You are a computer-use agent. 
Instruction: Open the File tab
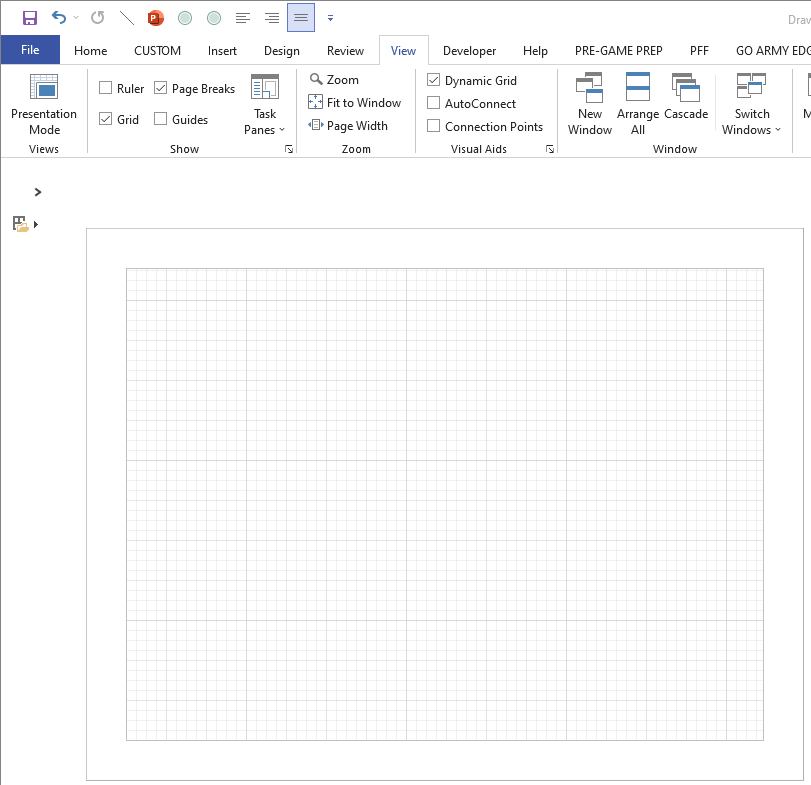[x=30, y=50]
